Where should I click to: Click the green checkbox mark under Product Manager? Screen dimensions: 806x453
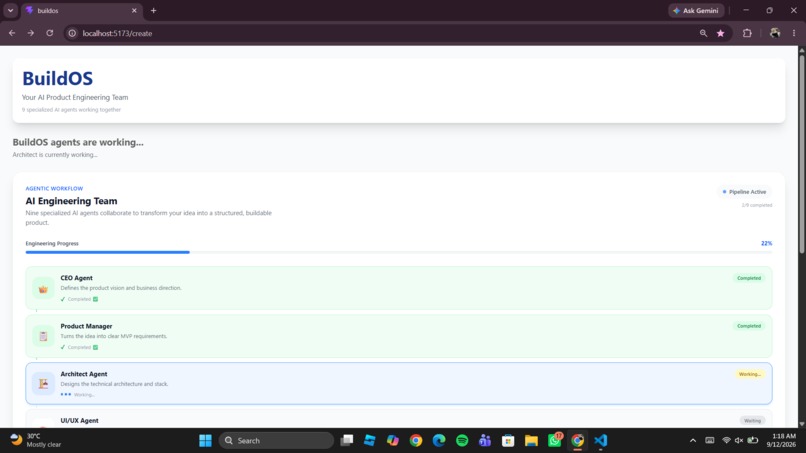[x=96, y=348]
